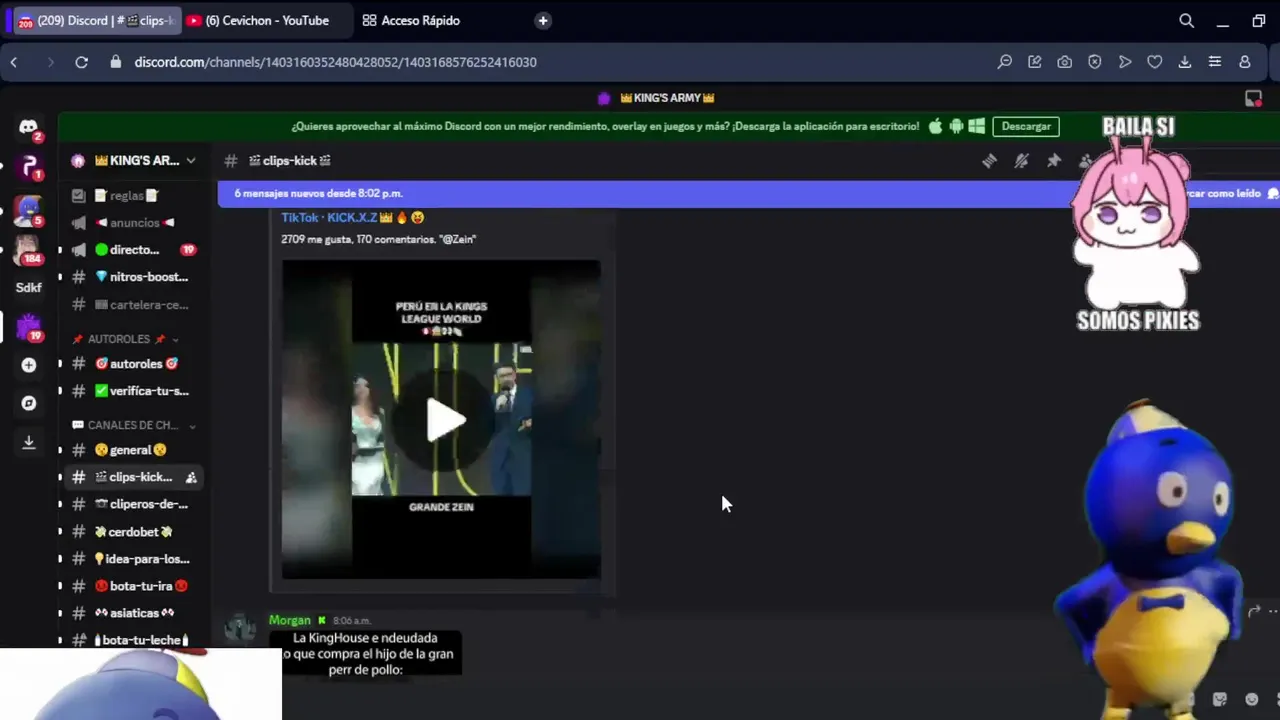Click the Descargar button in banner
This screenshot has height=720, width=1280.
(x=1026, y=126)
